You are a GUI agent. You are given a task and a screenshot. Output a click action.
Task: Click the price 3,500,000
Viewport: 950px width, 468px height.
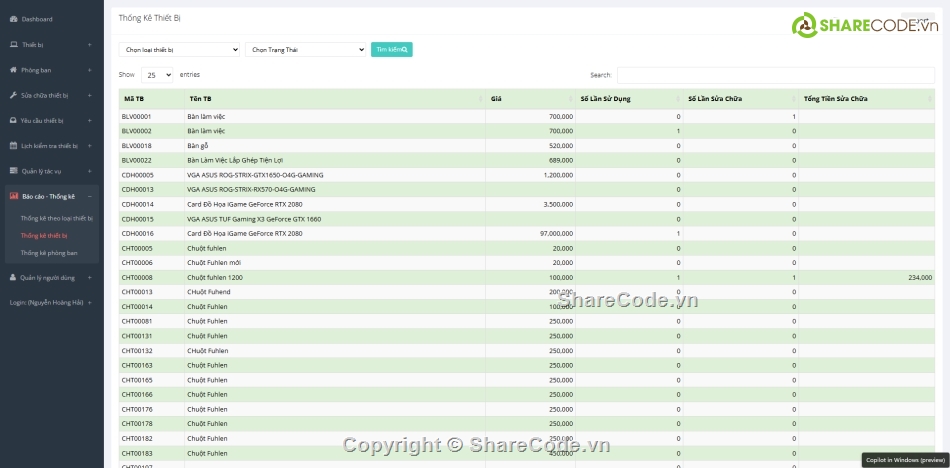[556, 204]
